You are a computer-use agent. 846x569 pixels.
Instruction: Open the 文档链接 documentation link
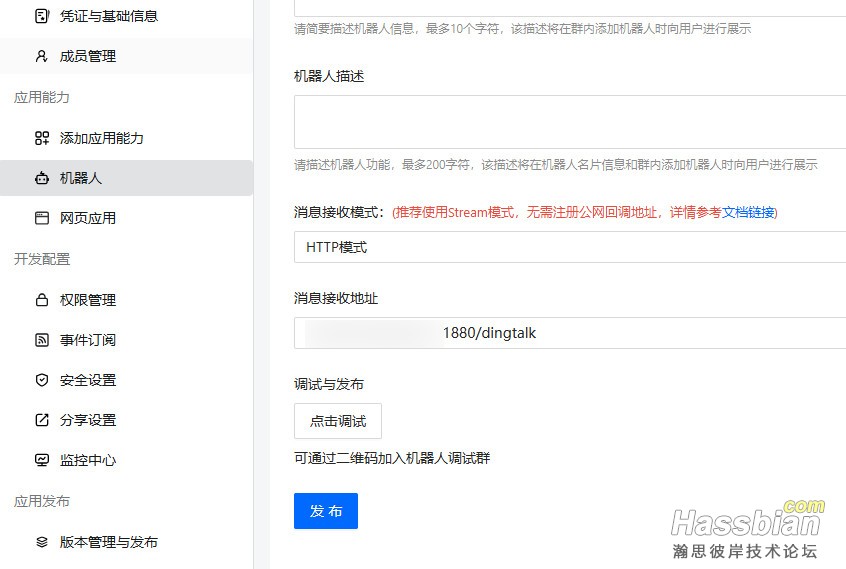point(748,212)
